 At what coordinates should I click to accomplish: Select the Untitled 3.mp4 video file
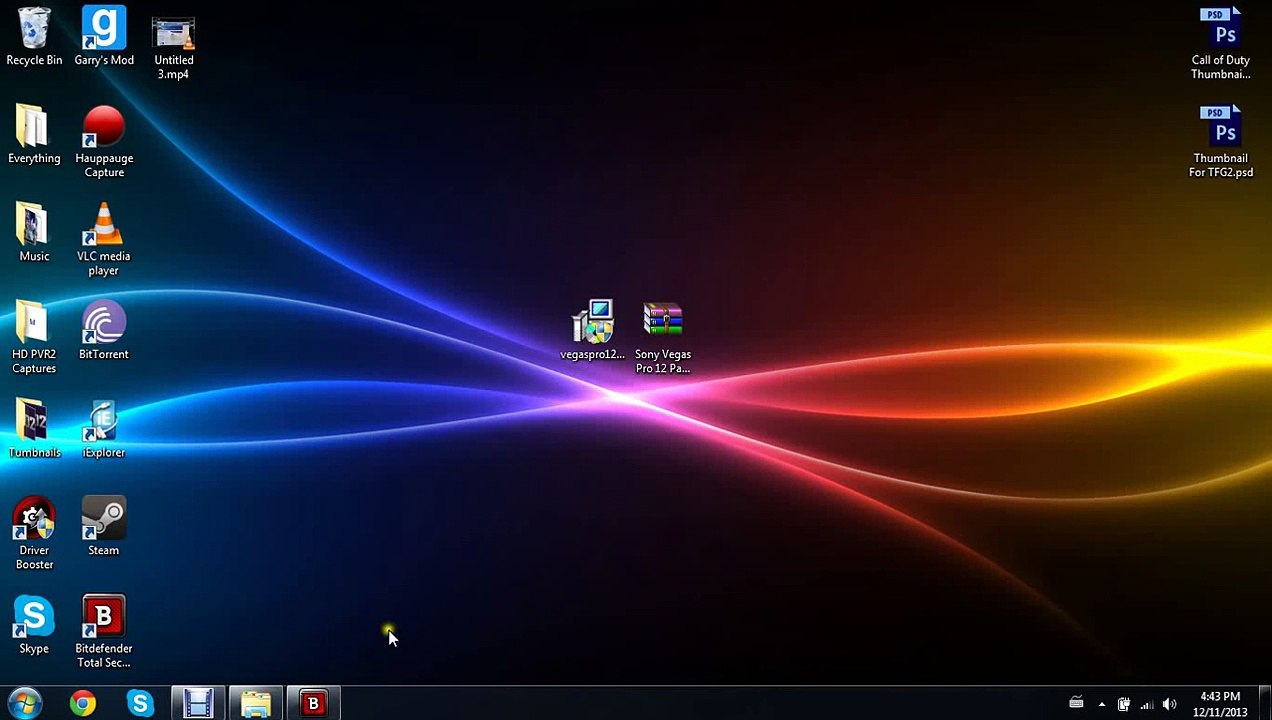(x=173, y=48)
